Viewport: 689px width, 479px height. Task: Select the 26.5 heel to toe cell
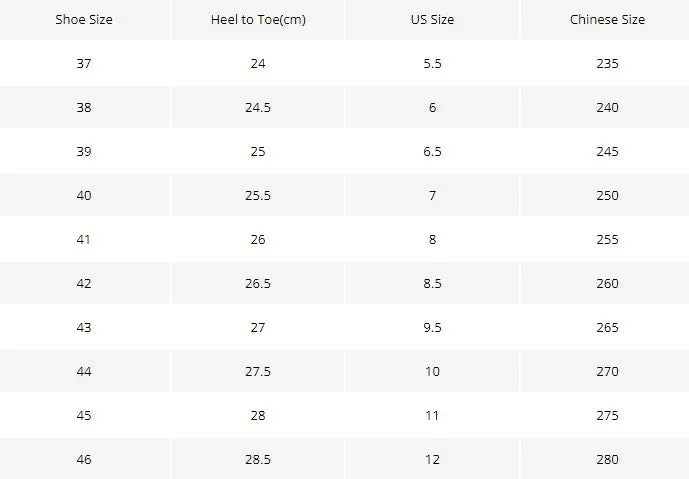point(258,283)
